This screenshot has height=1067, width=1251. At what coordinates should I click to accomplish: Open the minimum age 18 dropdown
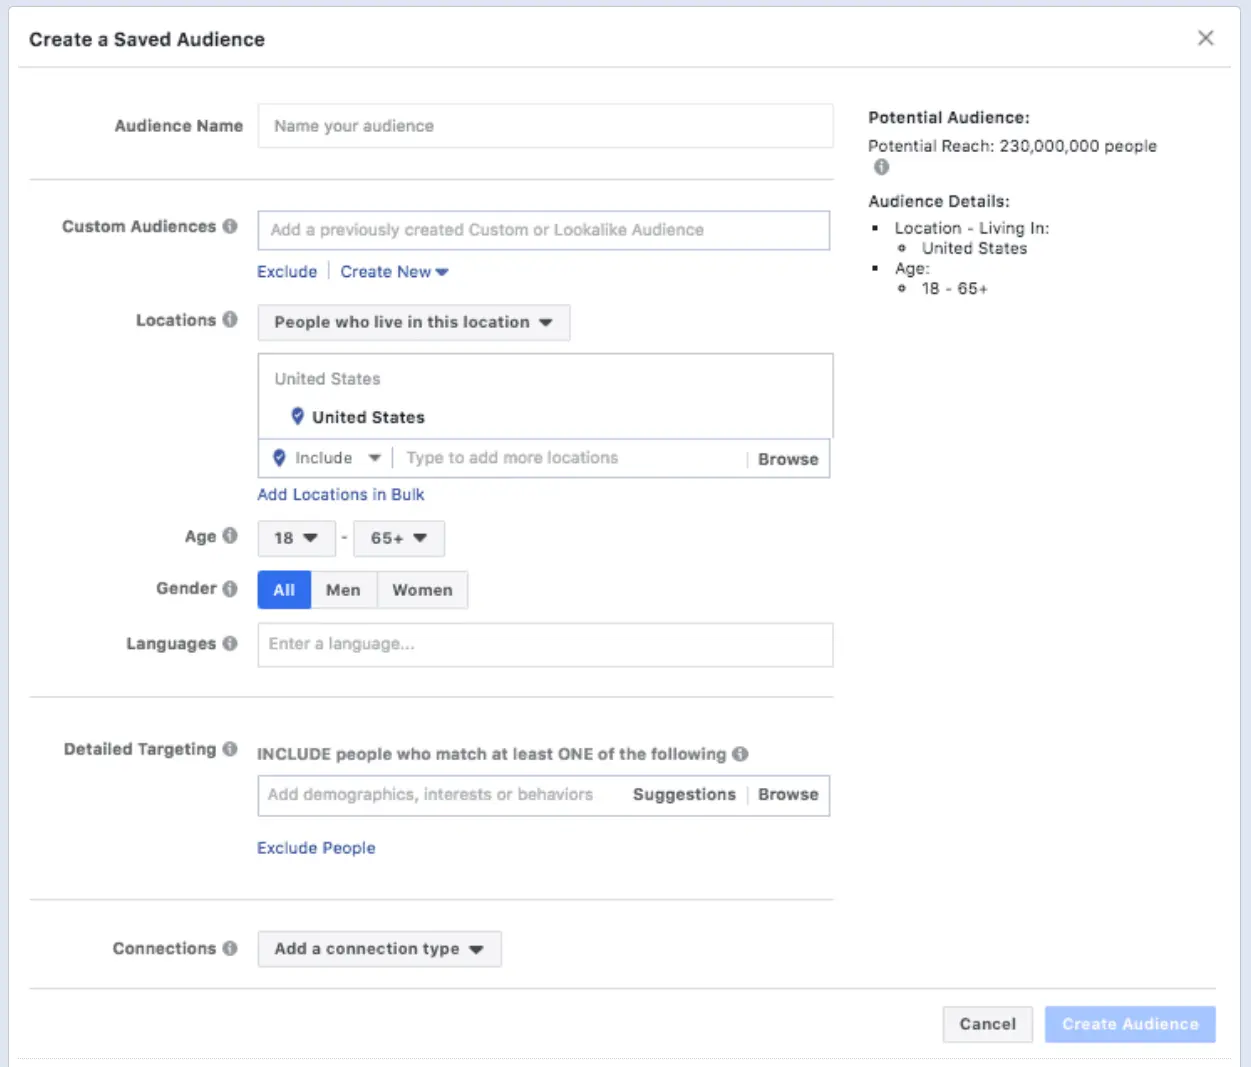point(296,538)
